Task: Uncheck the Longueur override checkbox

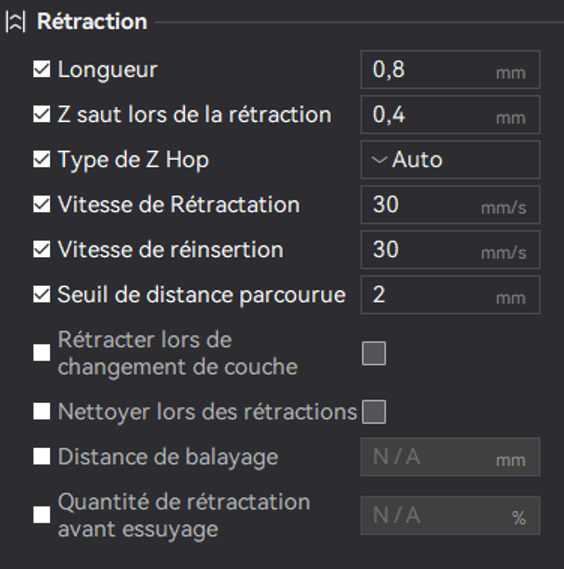Action: (x=42, y=69)
